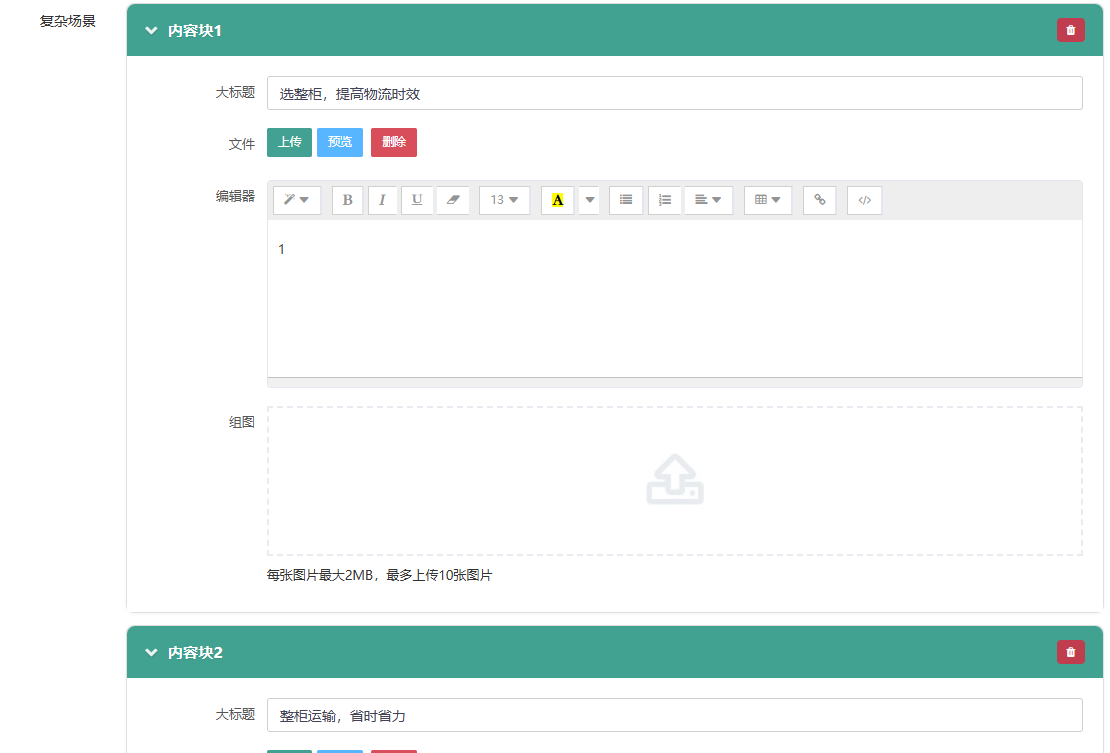Collapse the 内容块1 panel header chevron
The image size is (1110, 753).
(151, 31)
